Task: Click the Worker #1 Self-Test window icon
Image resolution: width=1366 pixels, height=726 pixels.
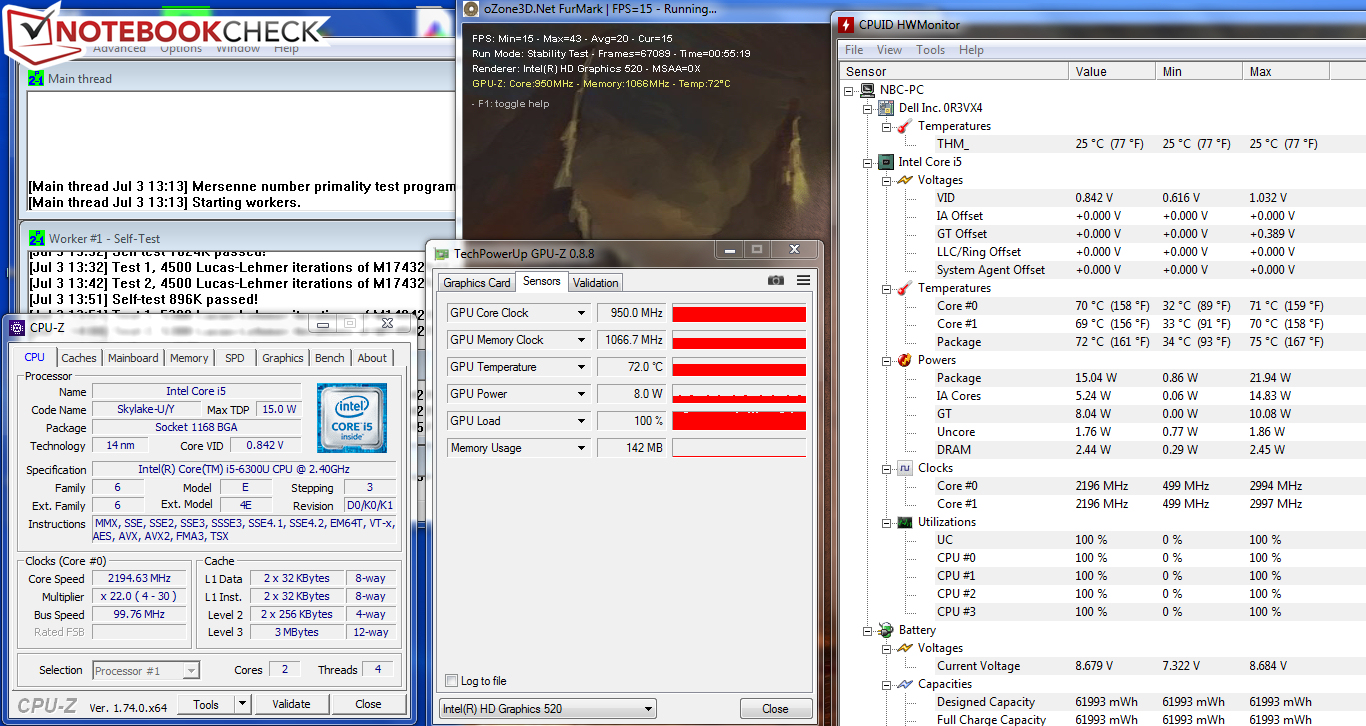Action: (36, 238)
